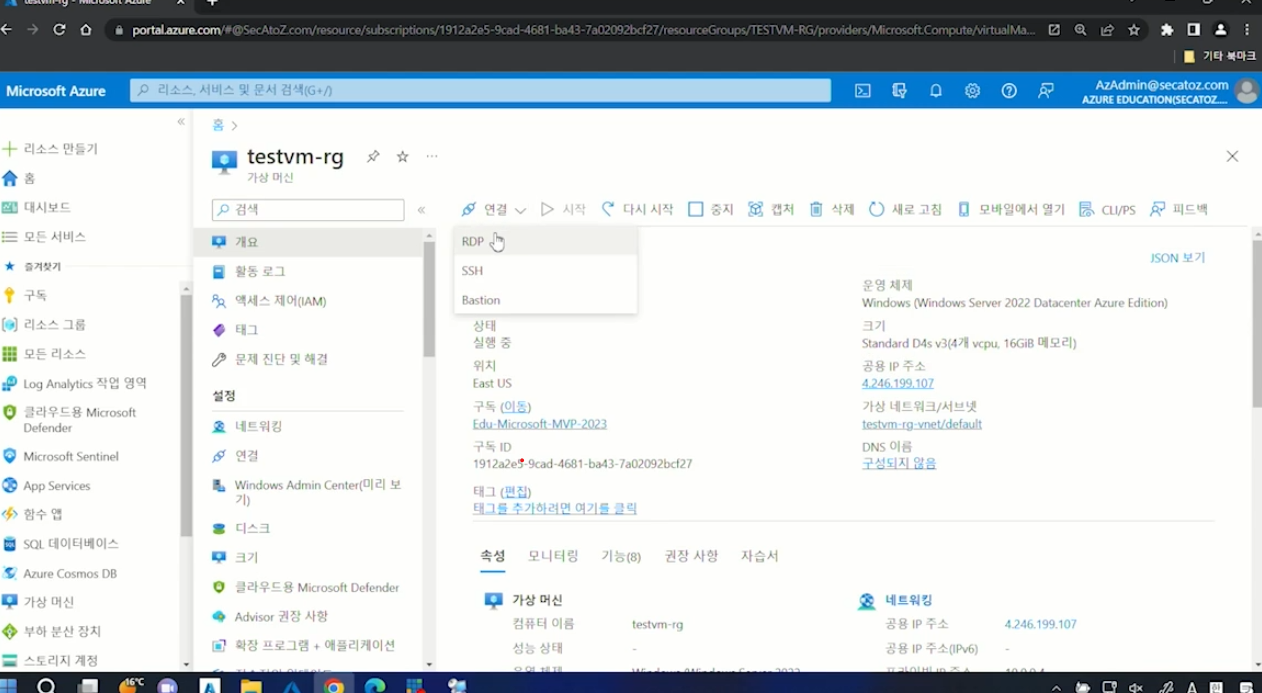This screenshot has width=1262, height=693.
Task: Open the testvm-rg-vnet/default link
Action: (922, 424)
